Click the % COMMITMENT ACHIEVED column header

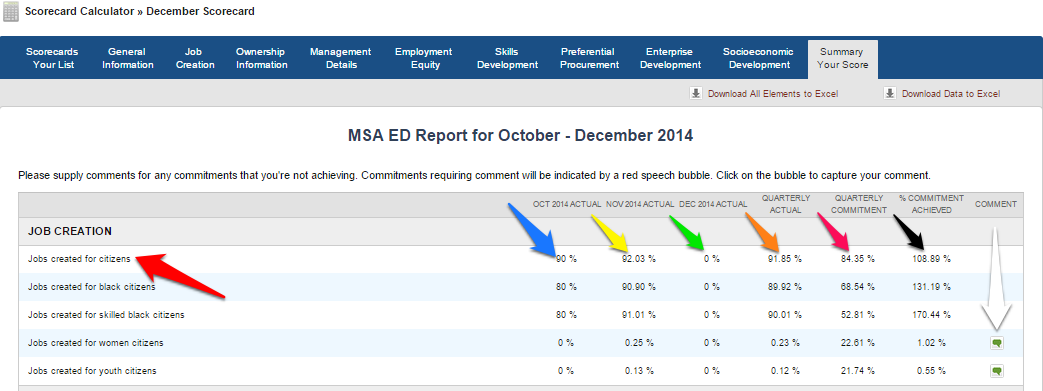tap(931, 204)
